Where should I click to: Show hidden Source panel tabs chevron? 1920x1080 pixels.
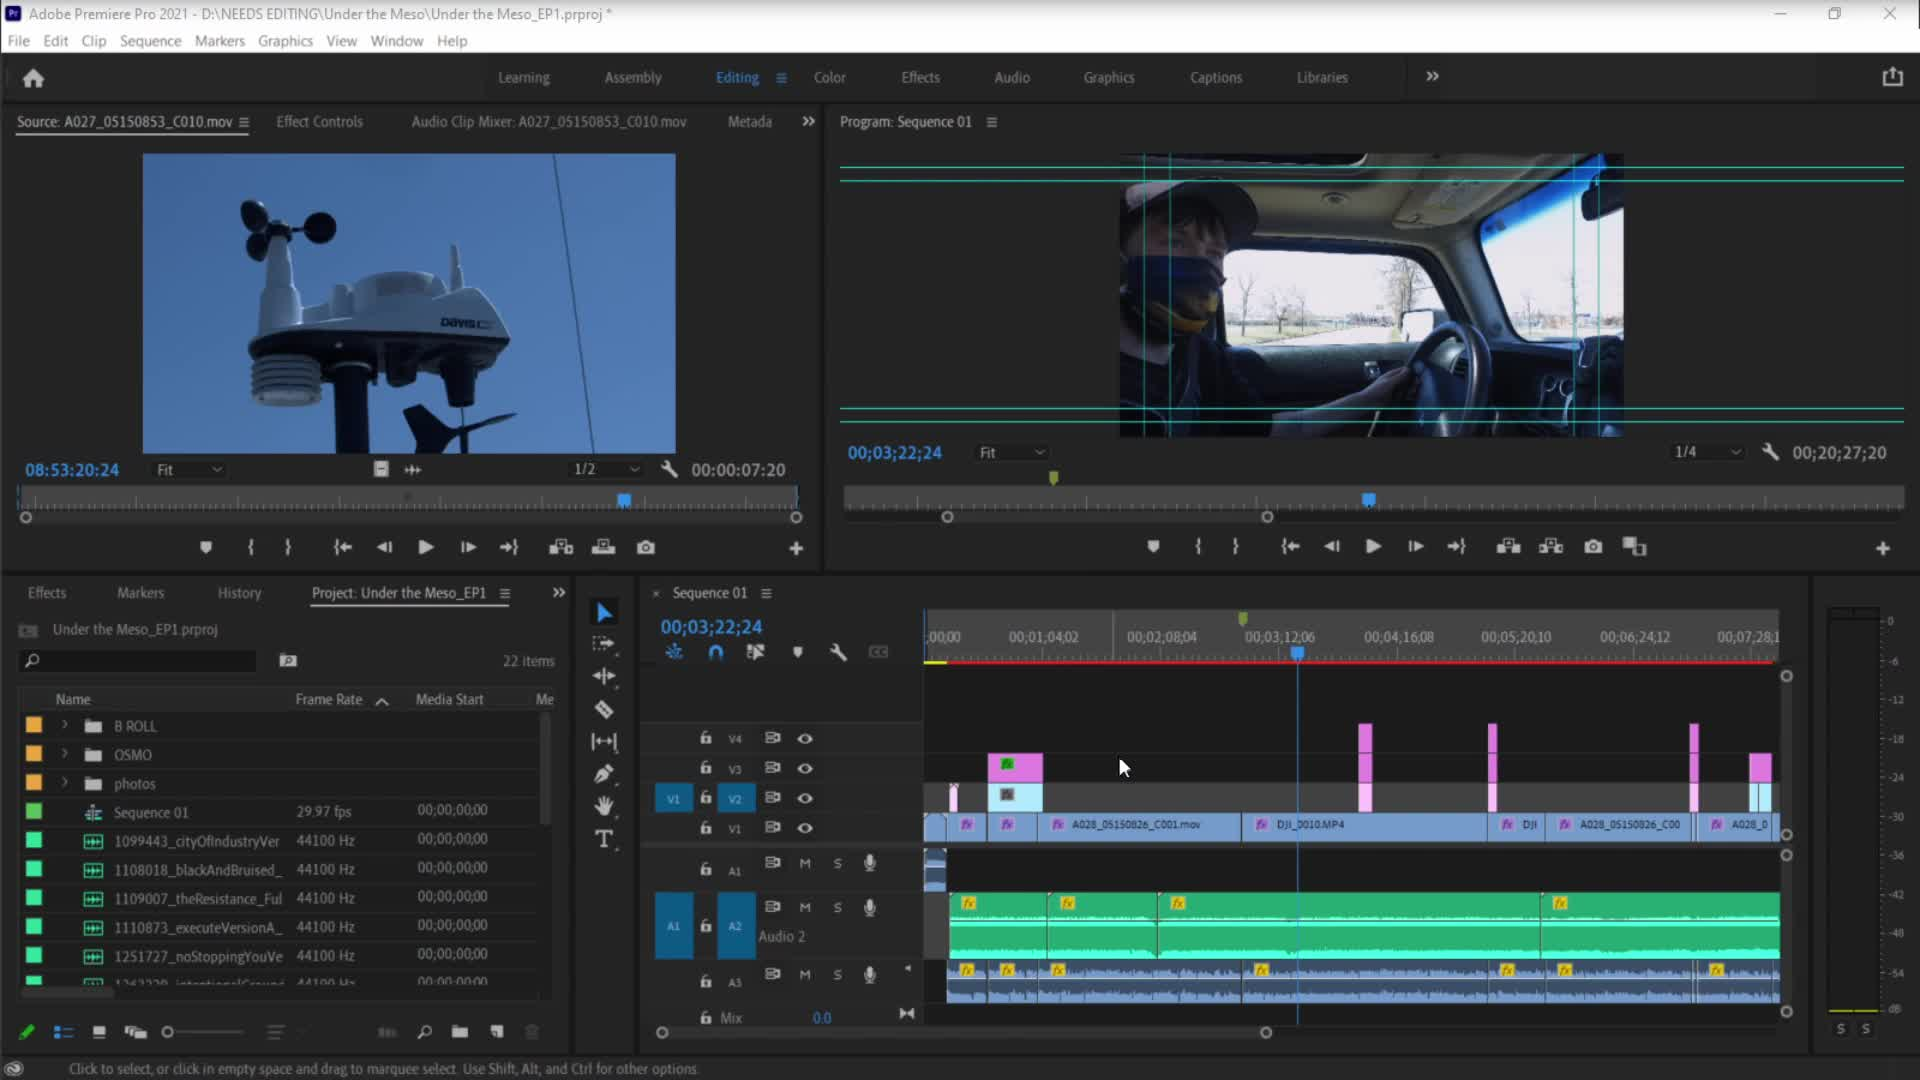808,121
